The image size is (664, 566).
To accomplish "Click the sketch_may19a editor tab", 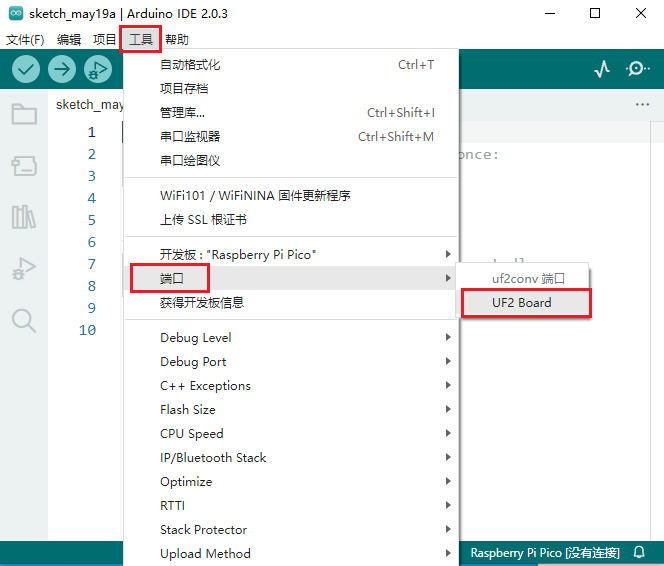I will pos(89,105).
